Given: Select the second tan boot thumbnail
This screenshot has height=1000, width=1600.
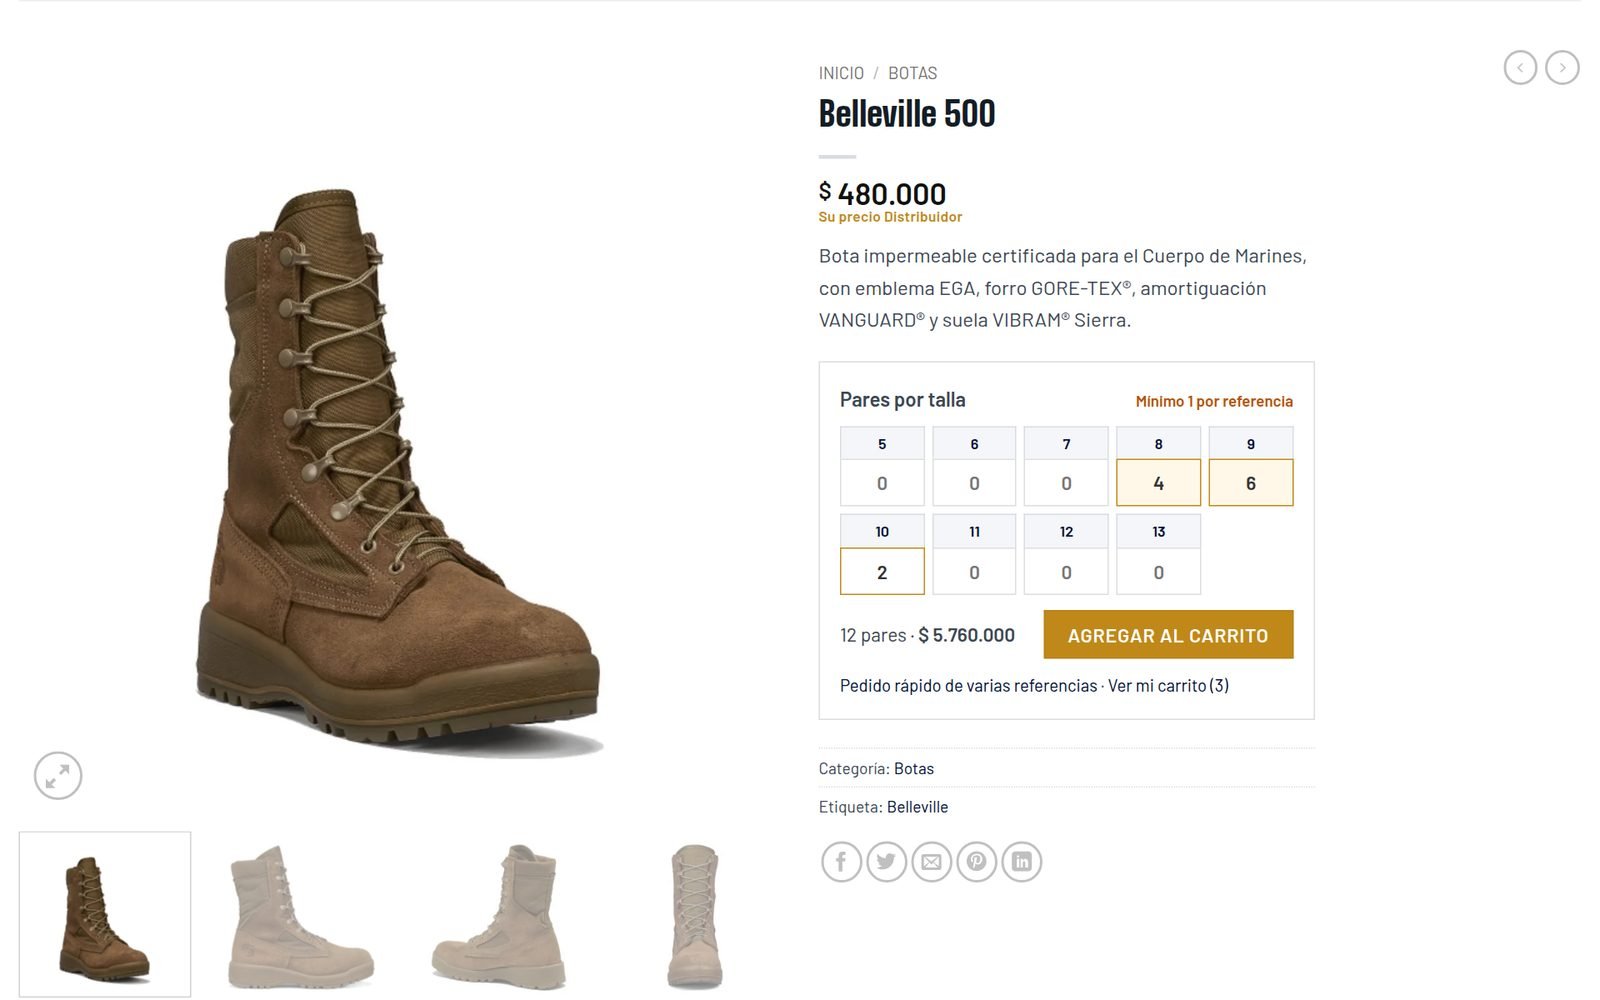Looking at the screenshot, I should click(x=499, y=916).
